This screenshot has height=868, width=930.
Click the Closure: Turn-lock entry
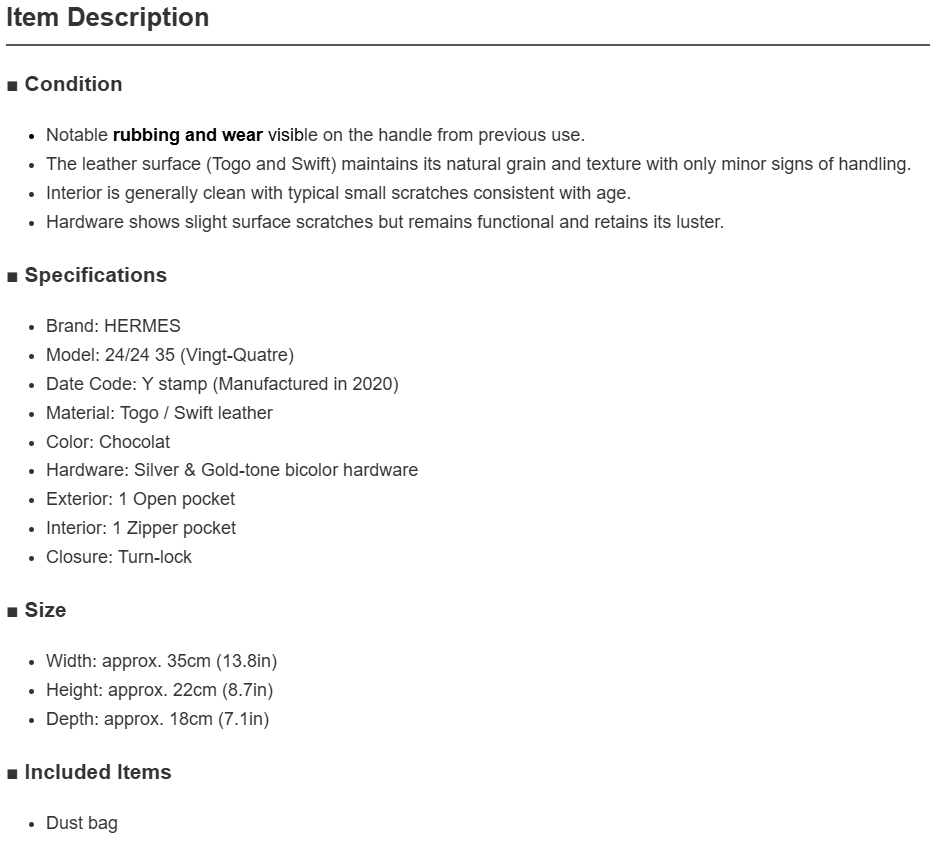(119, 557)
